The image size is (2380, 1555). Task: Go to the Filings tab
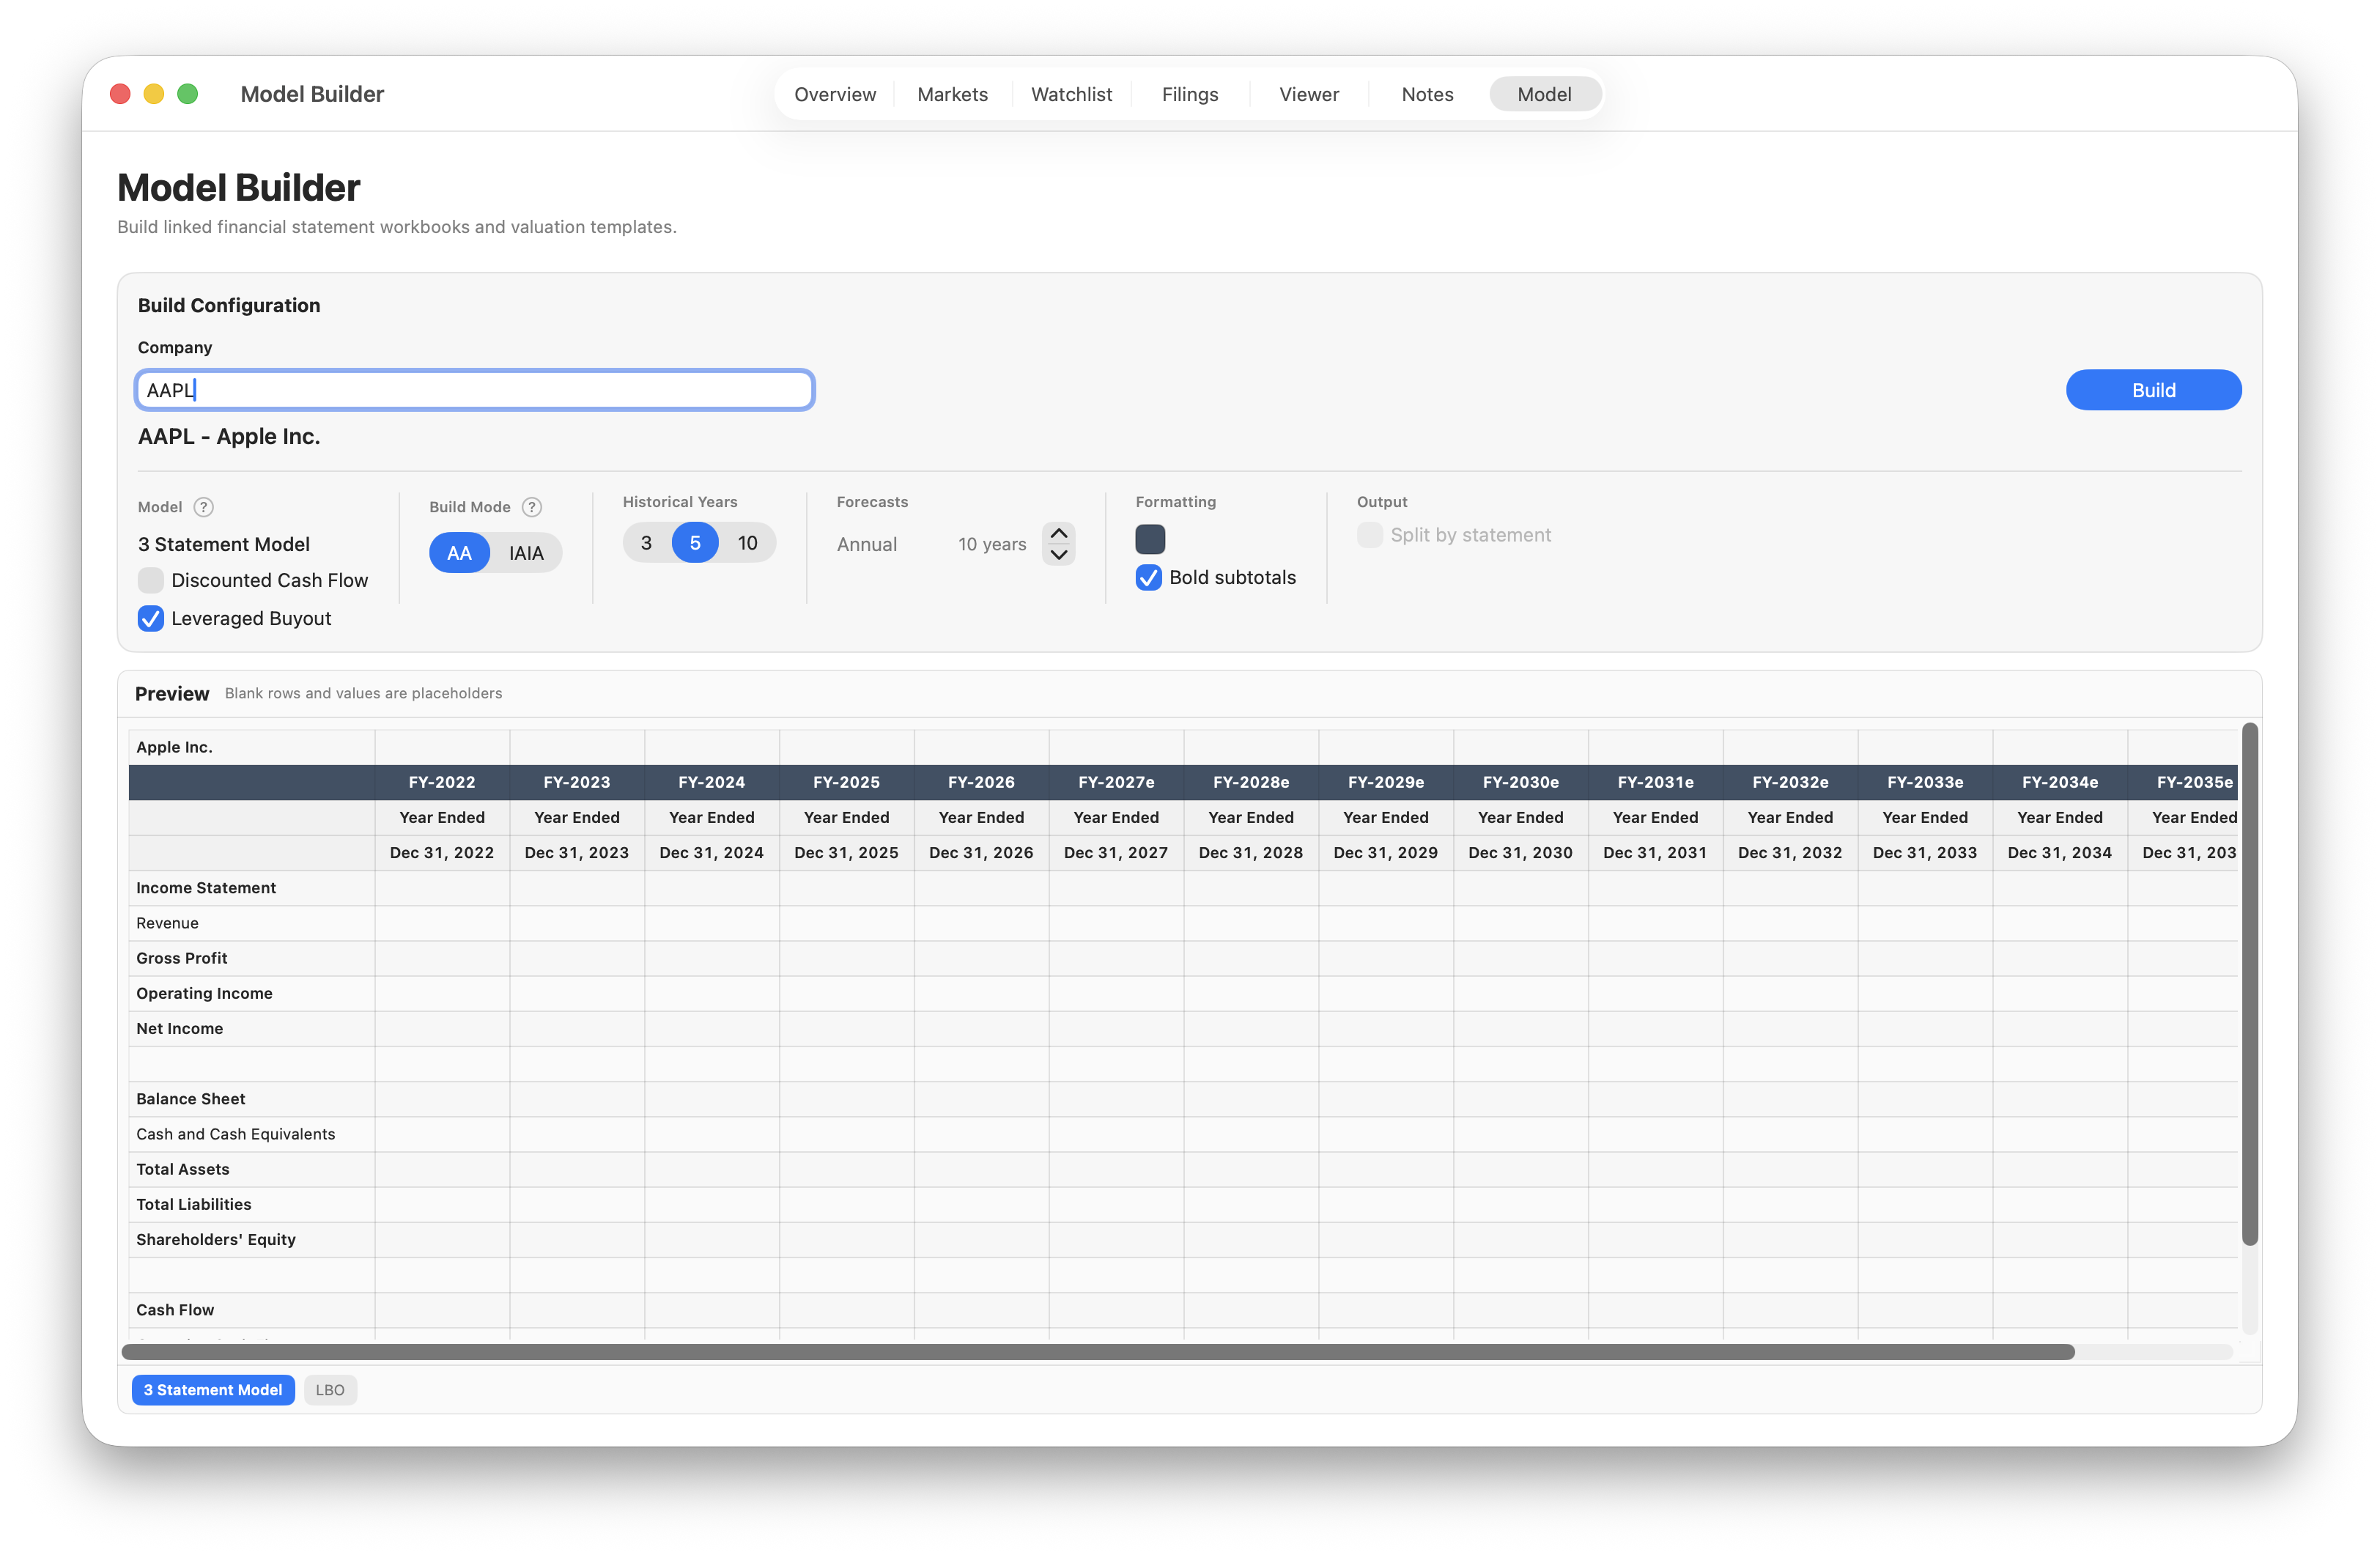click(1190, 94)
